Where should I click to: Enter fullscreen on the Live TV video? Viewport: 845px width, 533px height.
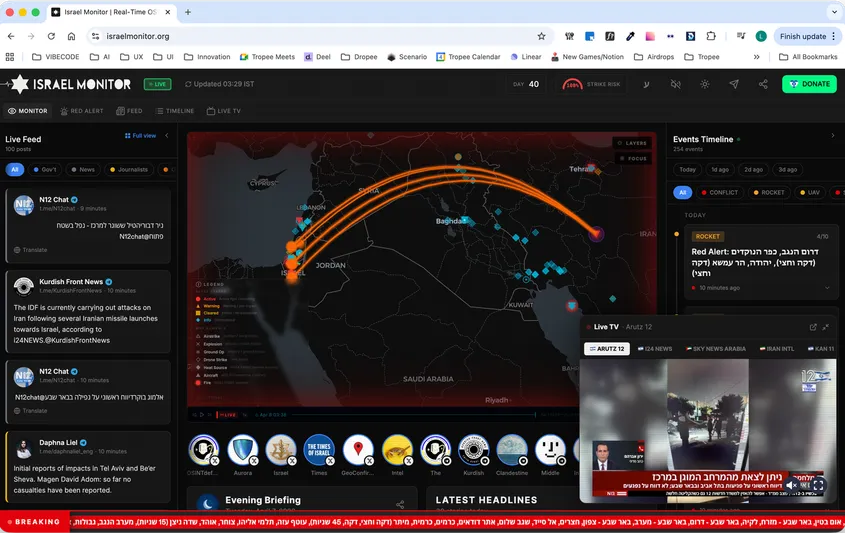(x=818, y=485)
